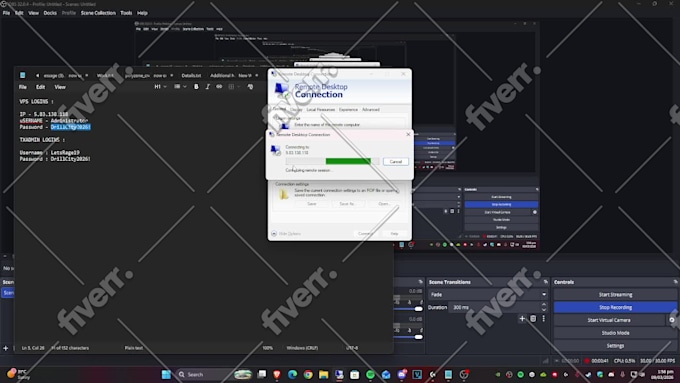Switch to the Advanced tab in Remote Desktop

coord(371,110)
